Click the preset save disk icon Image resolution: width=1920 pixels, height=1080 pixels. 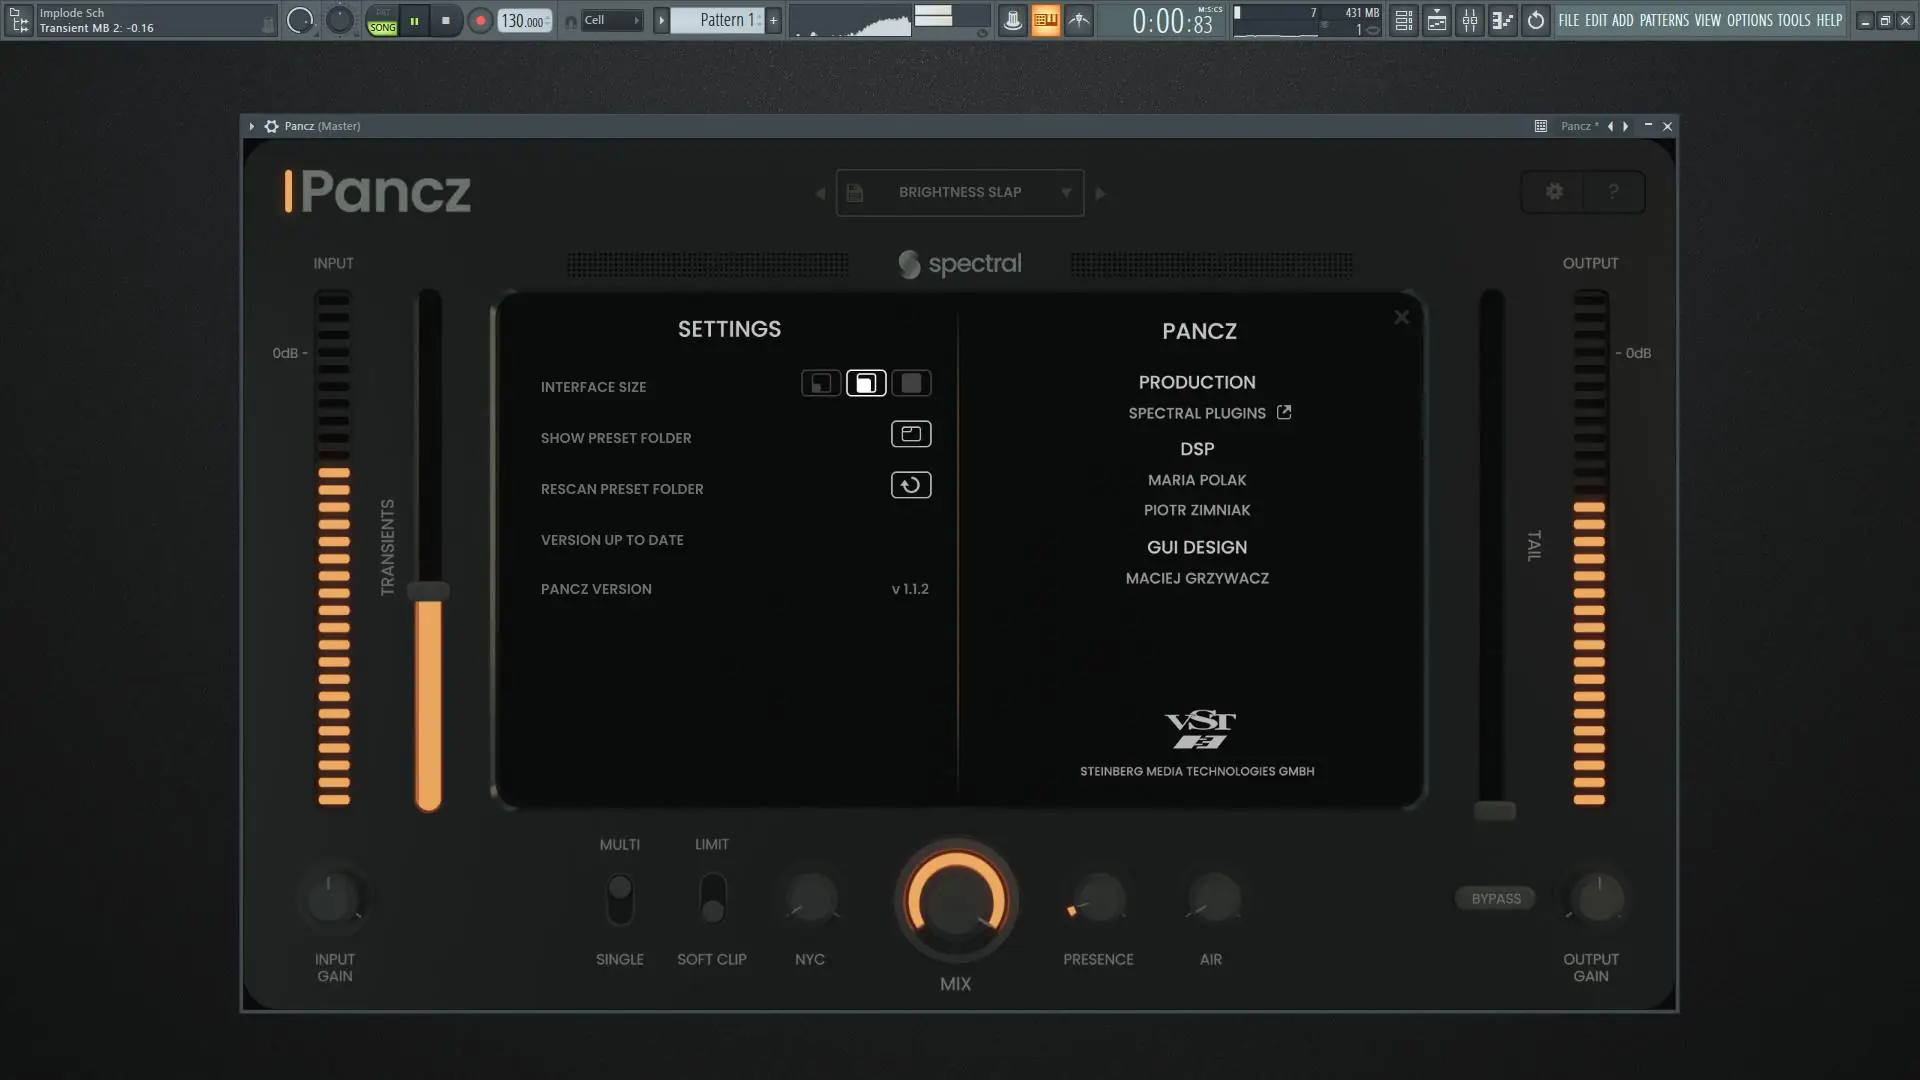coord(855,193)
